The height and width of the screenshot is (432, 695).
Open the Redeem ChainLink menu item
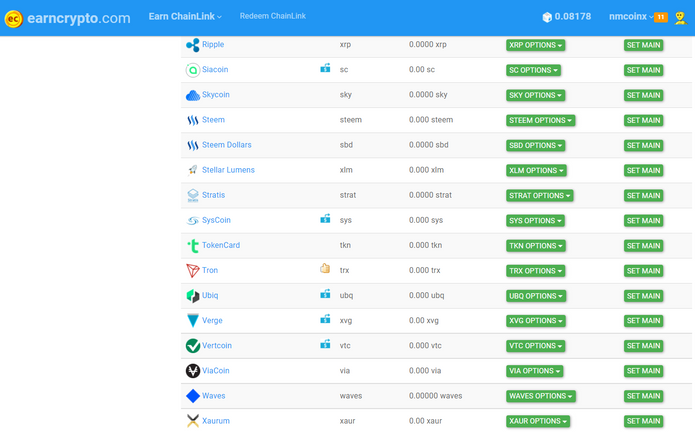coord(273,16)
